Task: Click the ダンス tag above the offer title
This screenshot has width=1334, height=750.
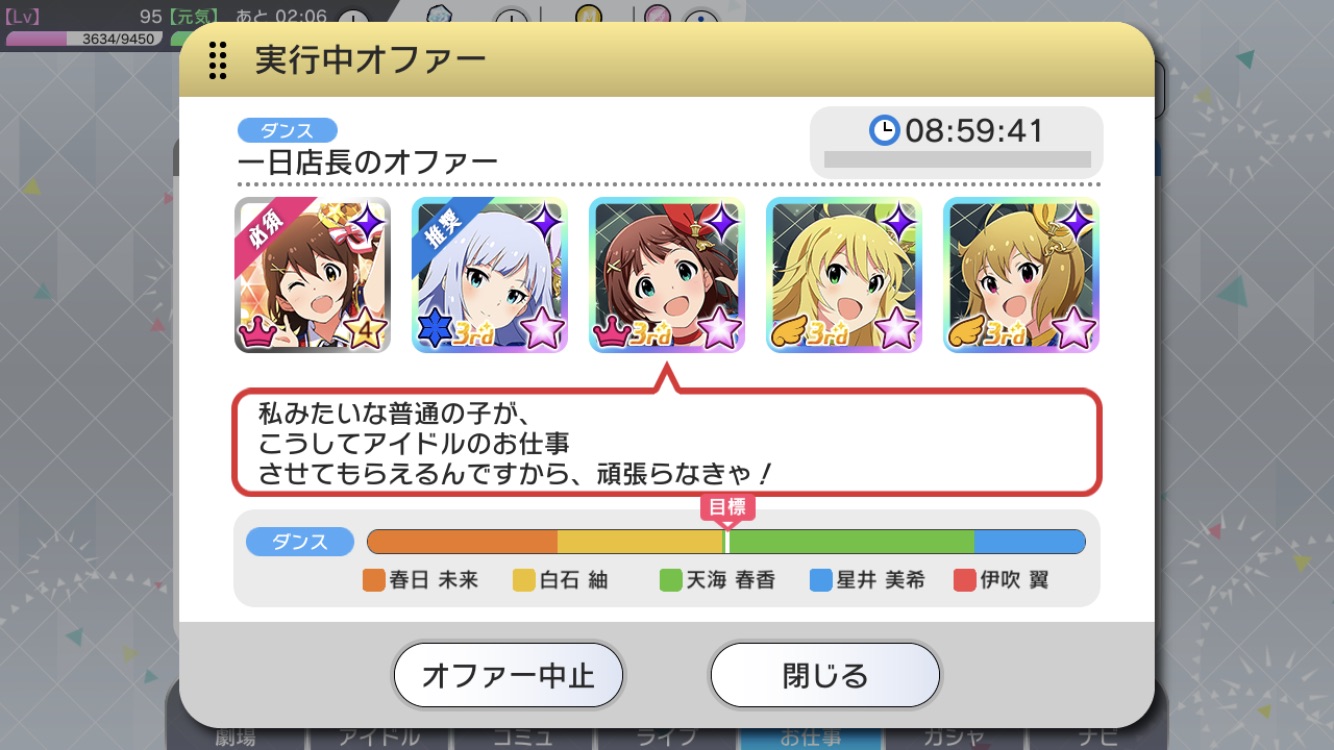Action: (287, 131)
